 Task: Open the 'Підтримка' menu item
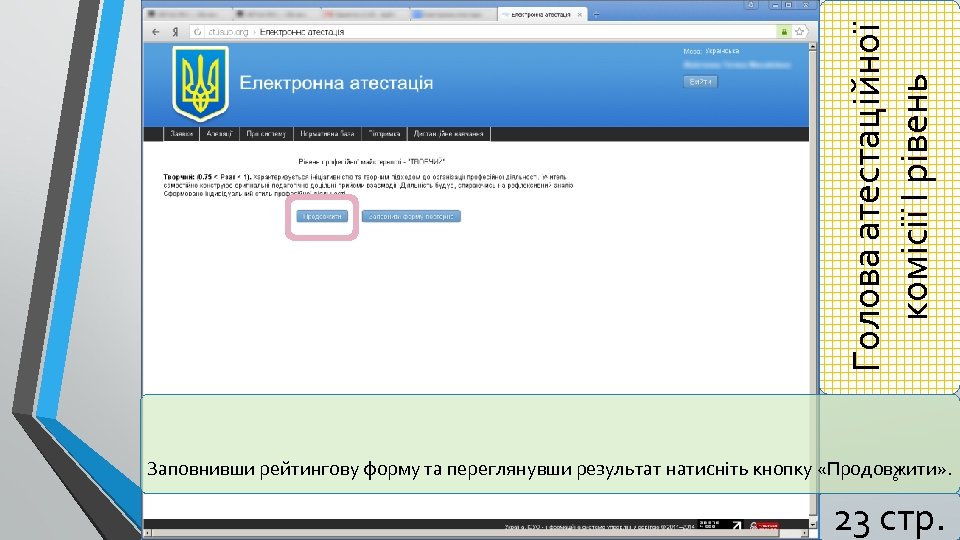384,133
